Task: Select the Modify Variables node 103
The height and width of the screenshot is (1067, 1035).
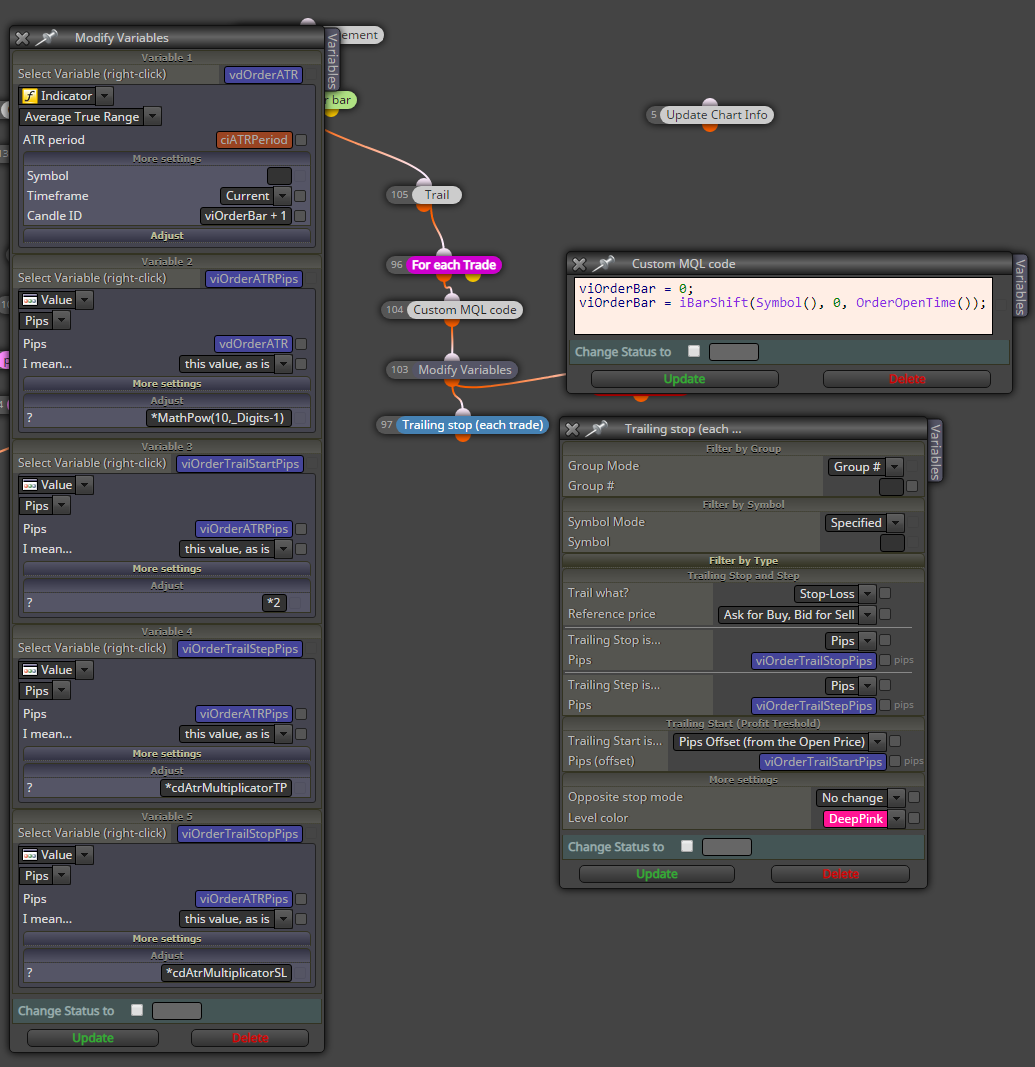Action: [465, 370]
